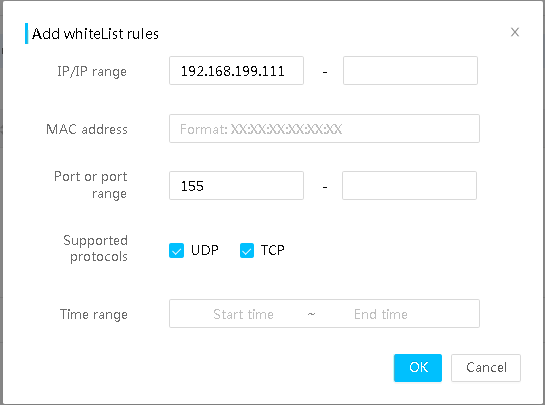The width and height of the screenshot is (545, 405).
Task: Open the Start time picker
Action: pyautogui.click(x=243, y=314)
